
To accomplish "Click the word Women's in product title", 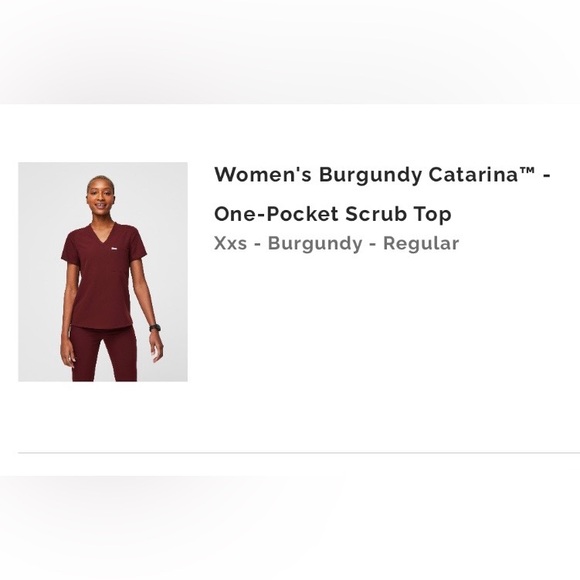I will (x=263, y=174).
